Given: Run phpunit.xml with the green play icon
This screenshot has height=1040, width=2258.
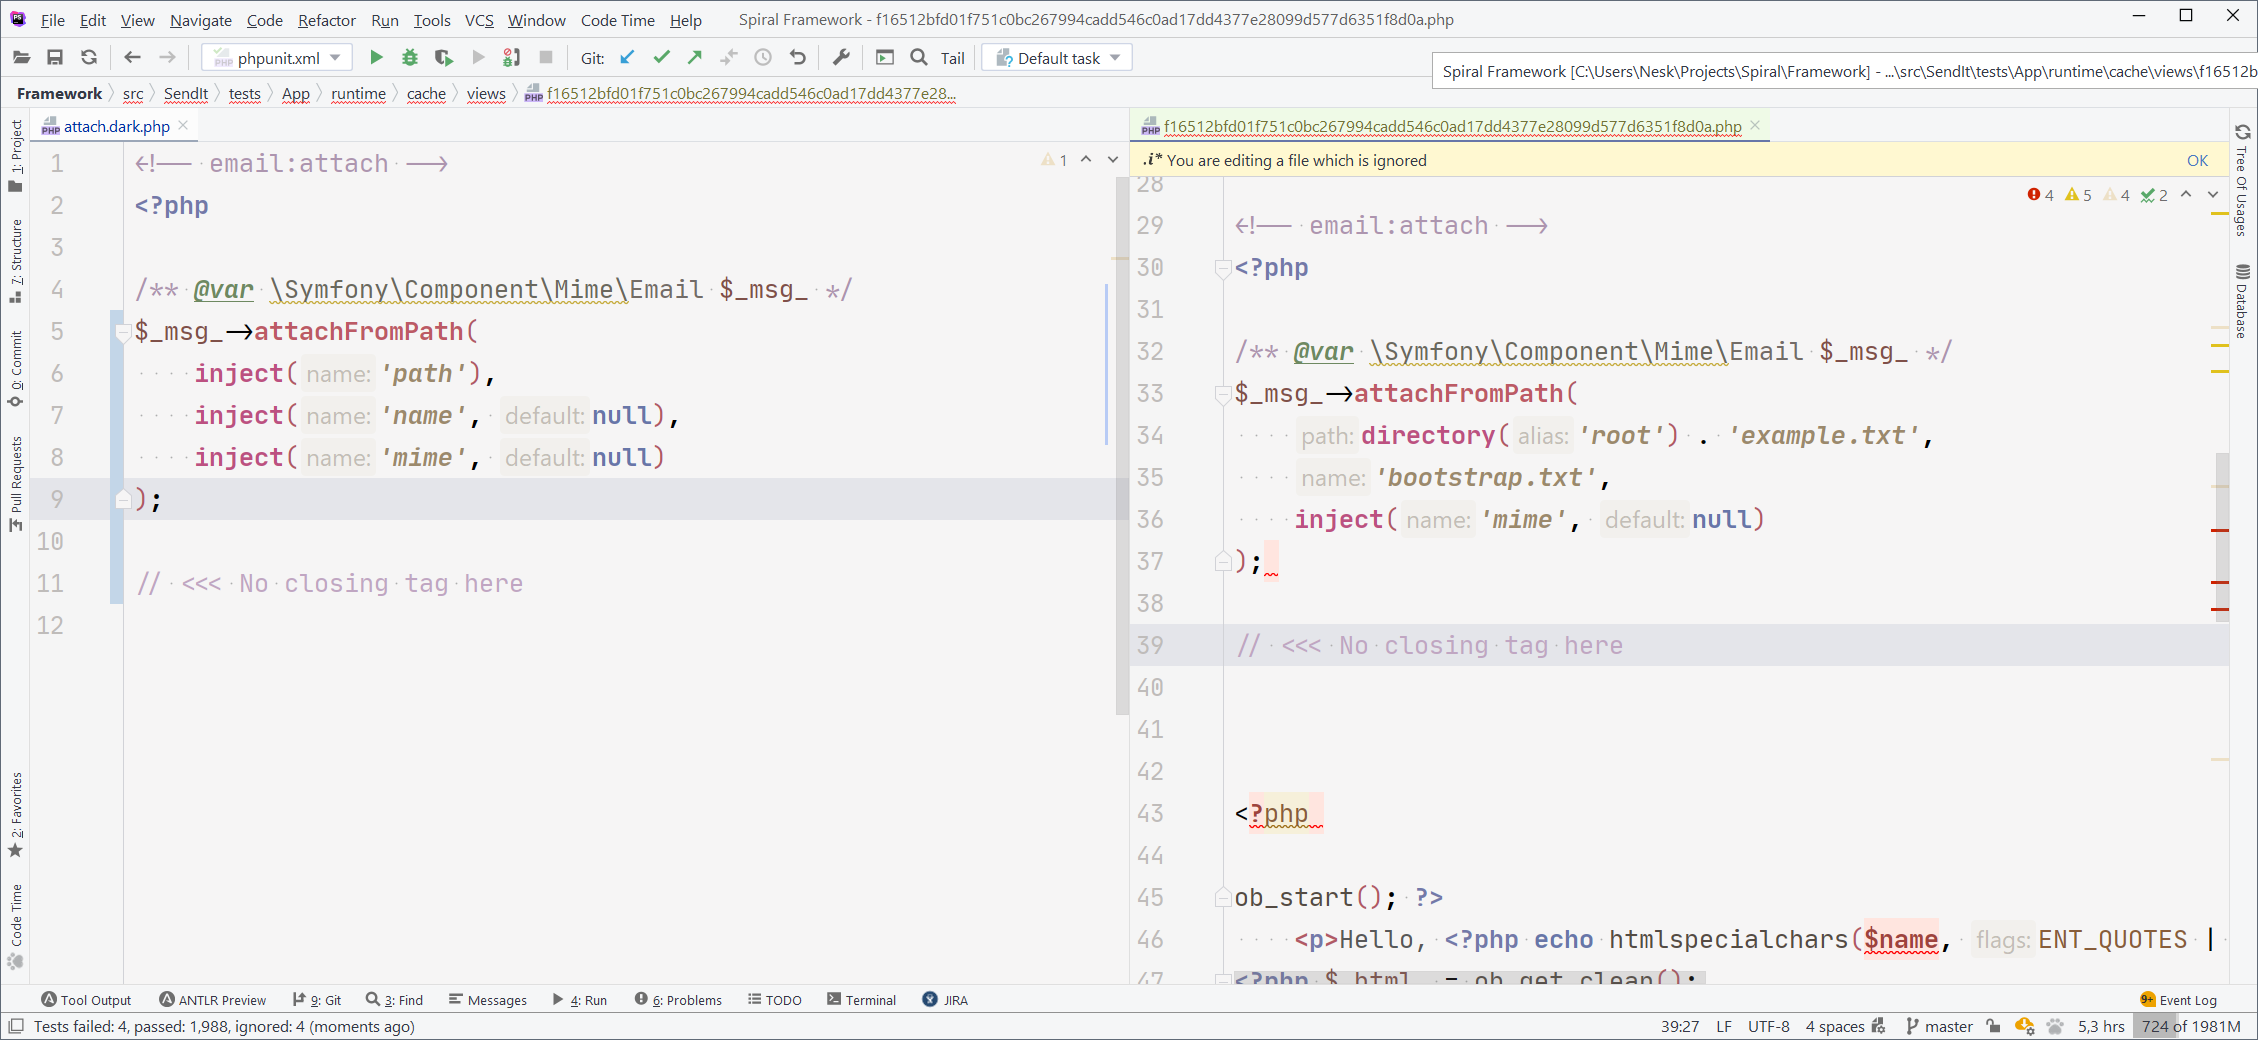Looking at the screenshot, I should pos(376,58).
